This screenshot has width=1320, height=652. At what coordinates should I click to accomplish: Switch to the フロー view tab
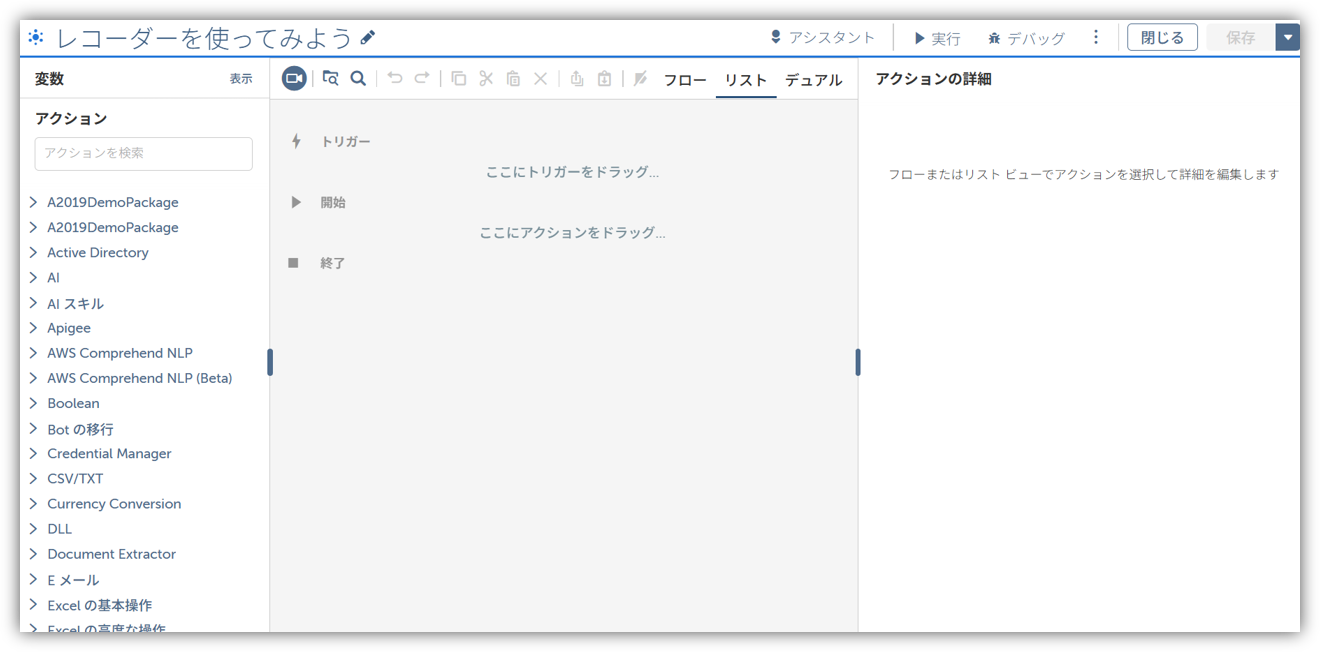coord(685,79)
